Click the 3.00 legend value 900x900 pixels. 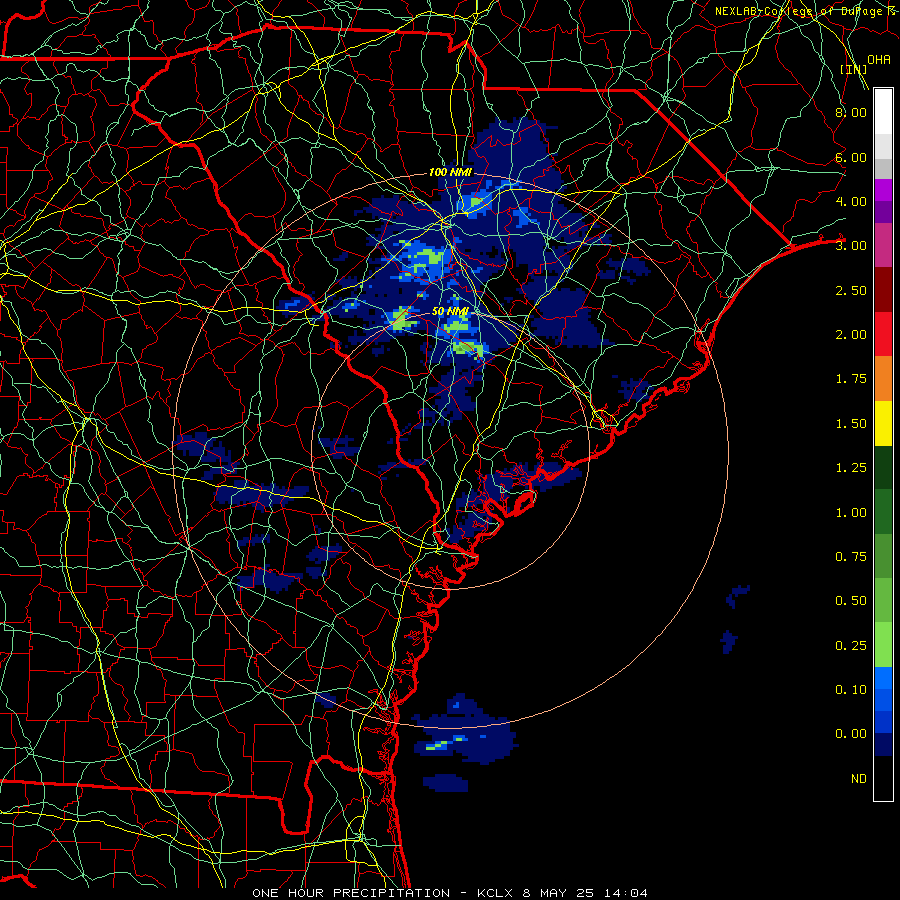tap(851, 246)
